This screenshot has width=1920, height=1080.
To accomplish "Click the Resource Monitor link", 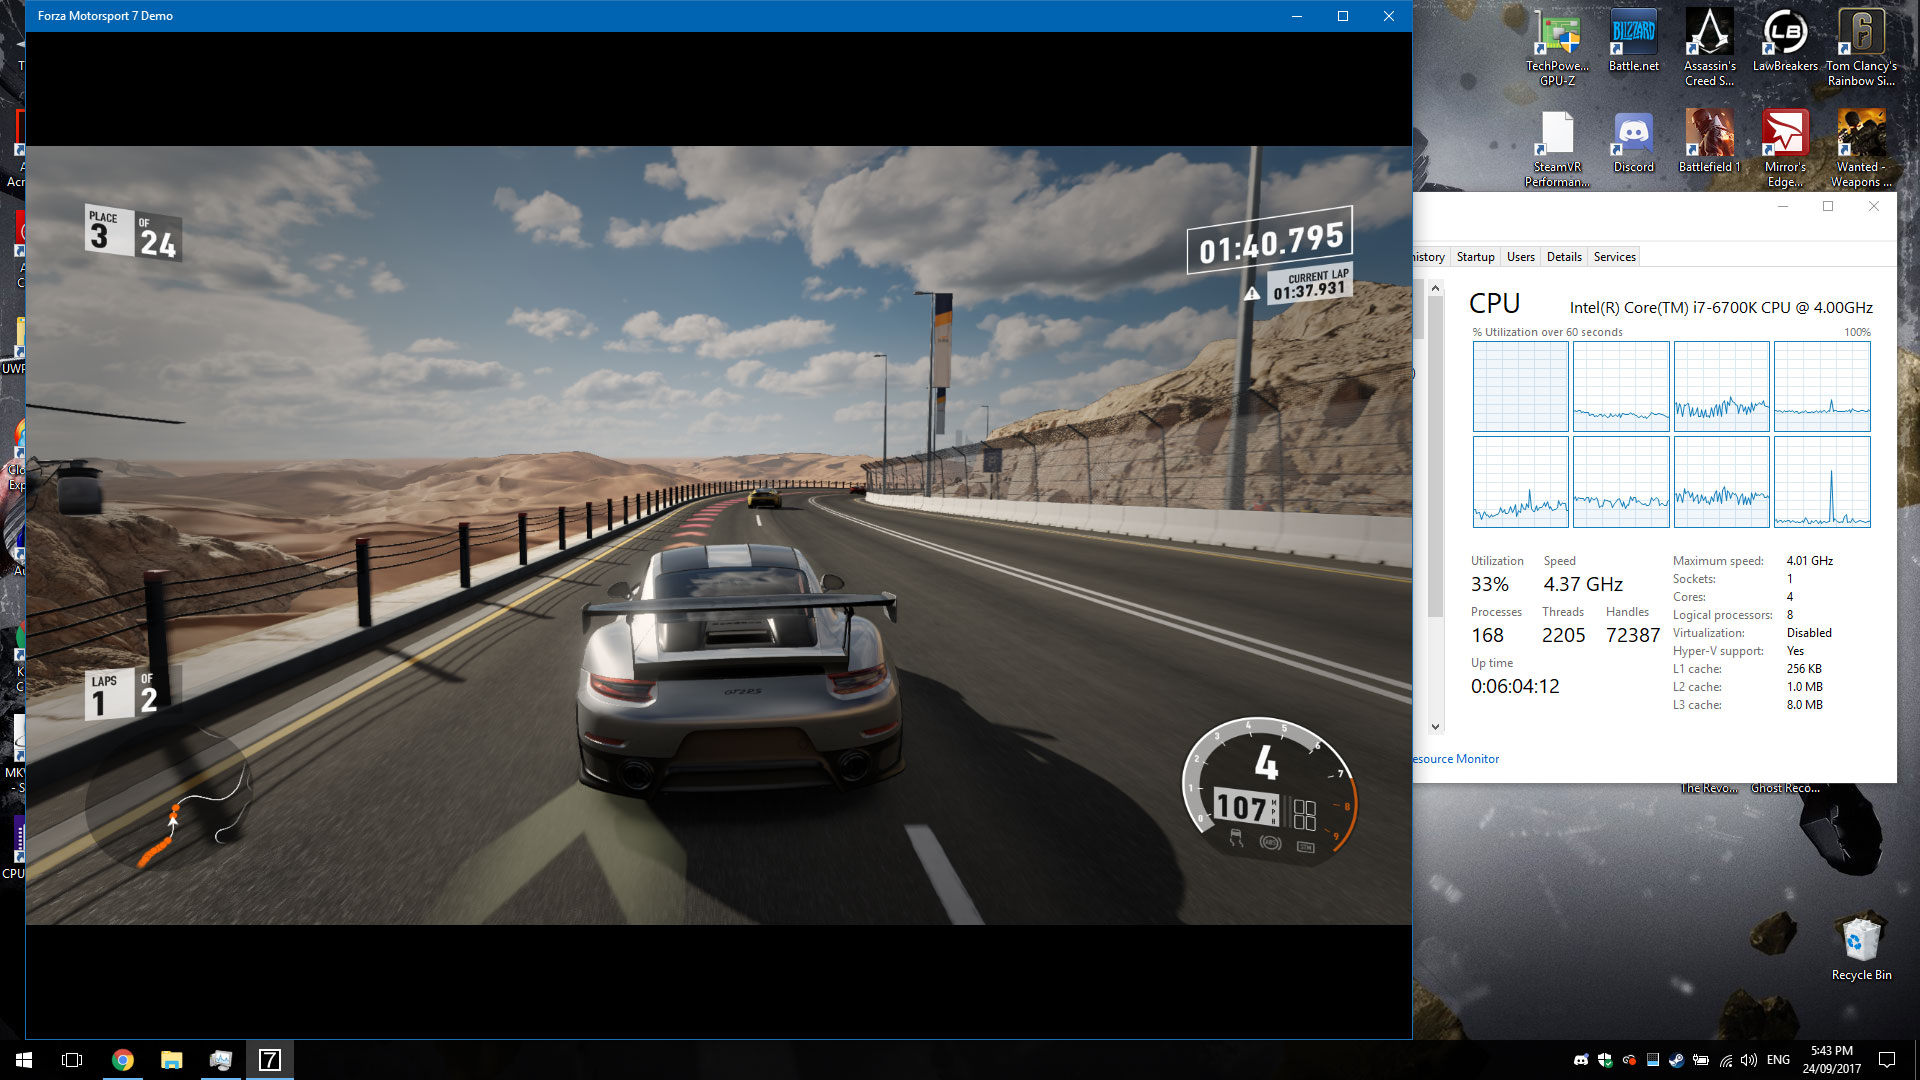I will tap(1455, 759).
